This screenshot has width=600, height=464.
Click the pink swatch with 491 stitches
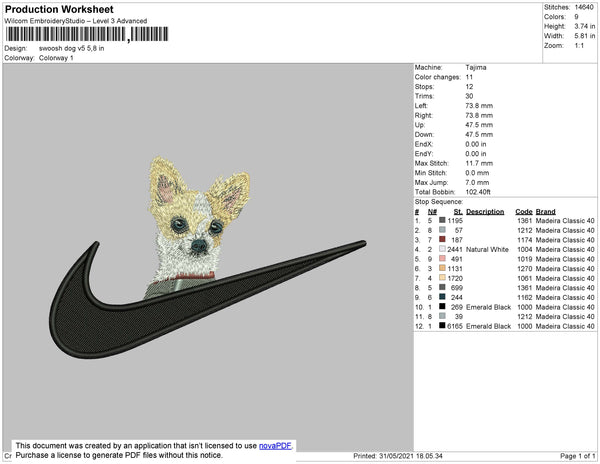[x=442, y=258]
